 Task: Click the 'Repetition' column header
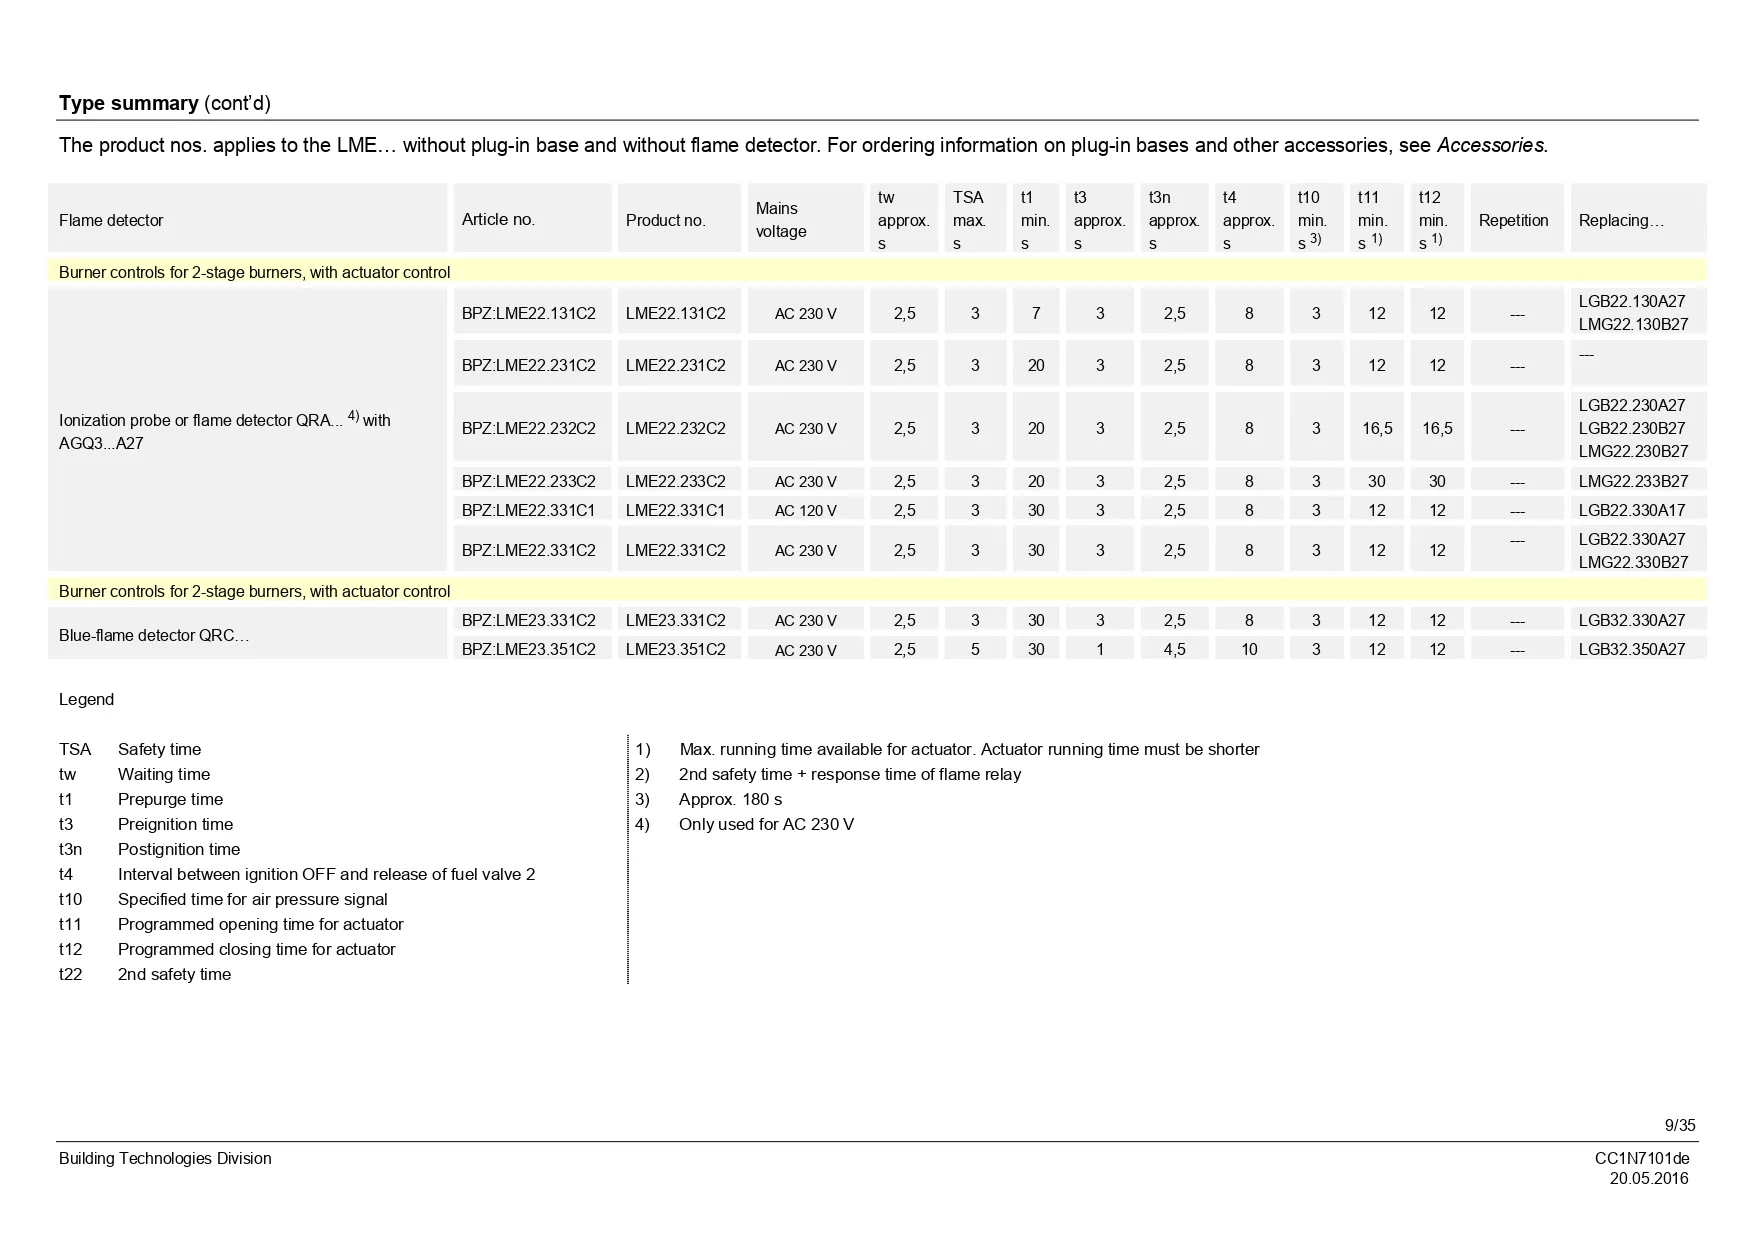[x=1513, y=220]
